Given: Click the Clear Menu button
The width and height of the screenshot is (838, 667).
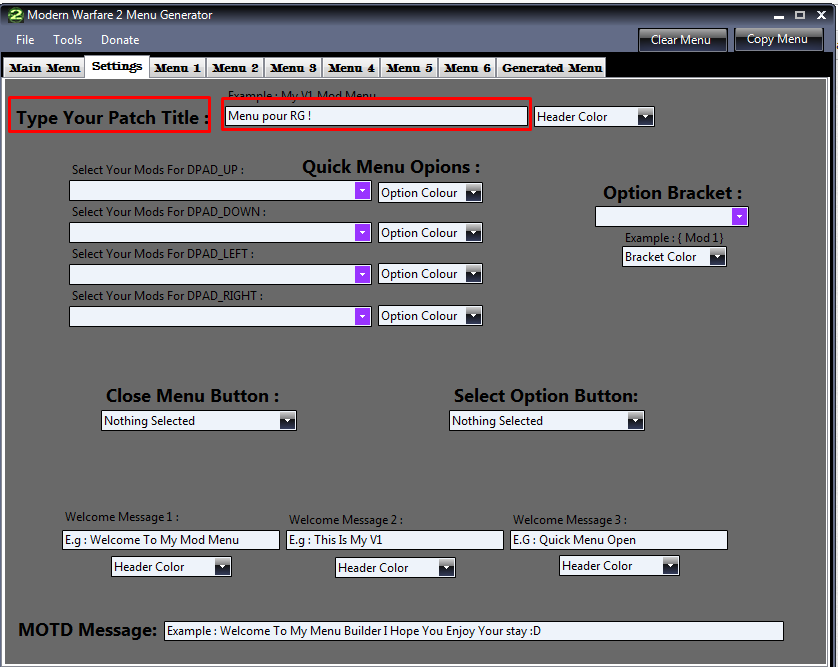Looking at the screenshot, I should tap(682, 40).
